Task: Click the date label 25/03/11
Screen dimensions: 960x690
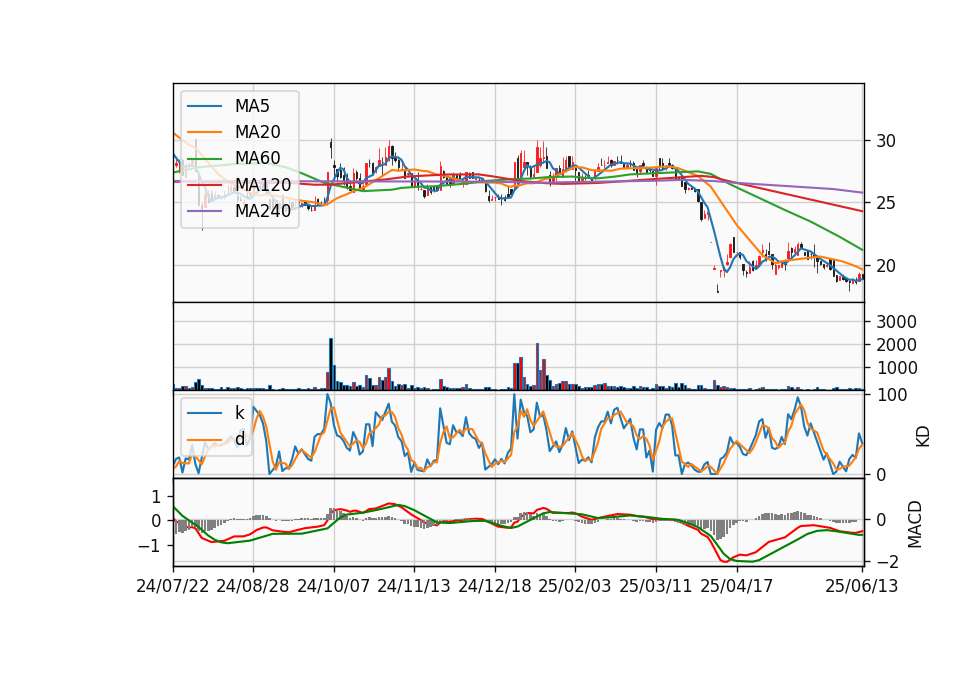Action: [656, 586]
